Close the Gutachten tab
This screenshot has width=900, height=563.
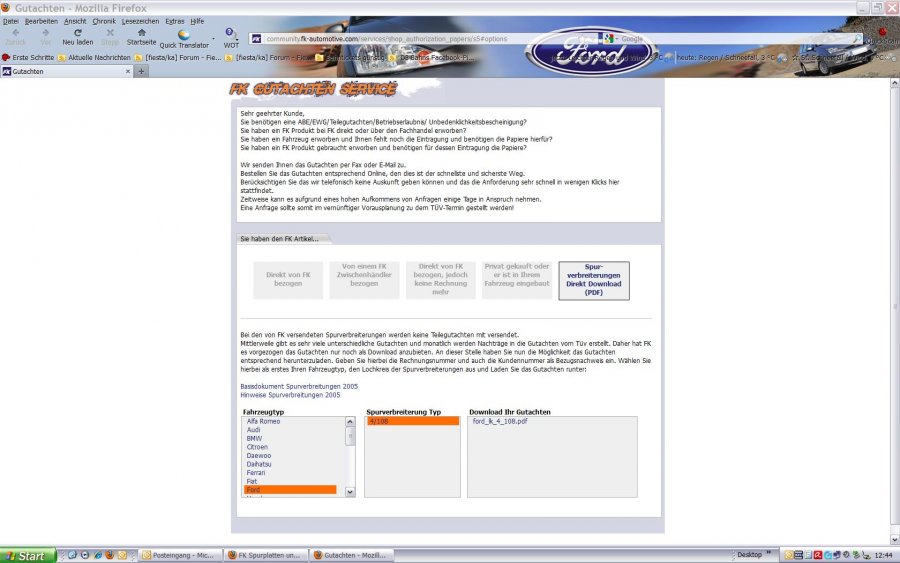128,72
